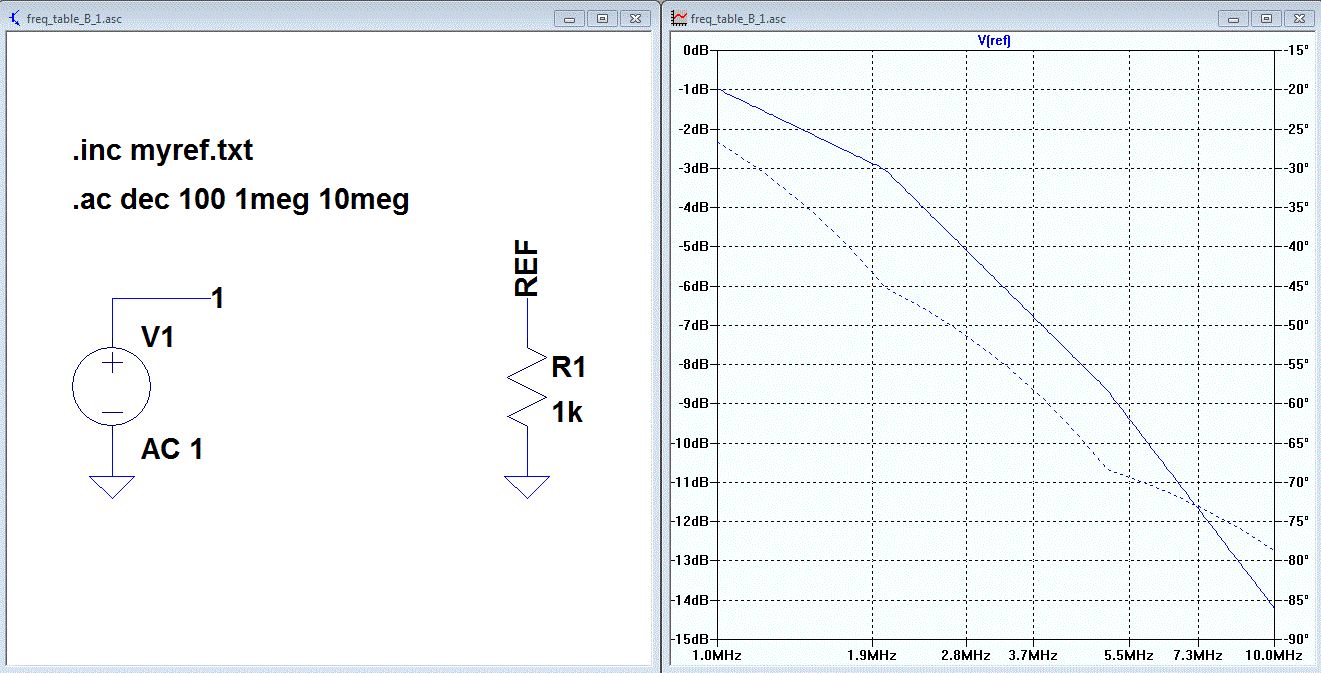
Task: Click the net label 1 beside V1's wire
Action: tap(217, 299)
